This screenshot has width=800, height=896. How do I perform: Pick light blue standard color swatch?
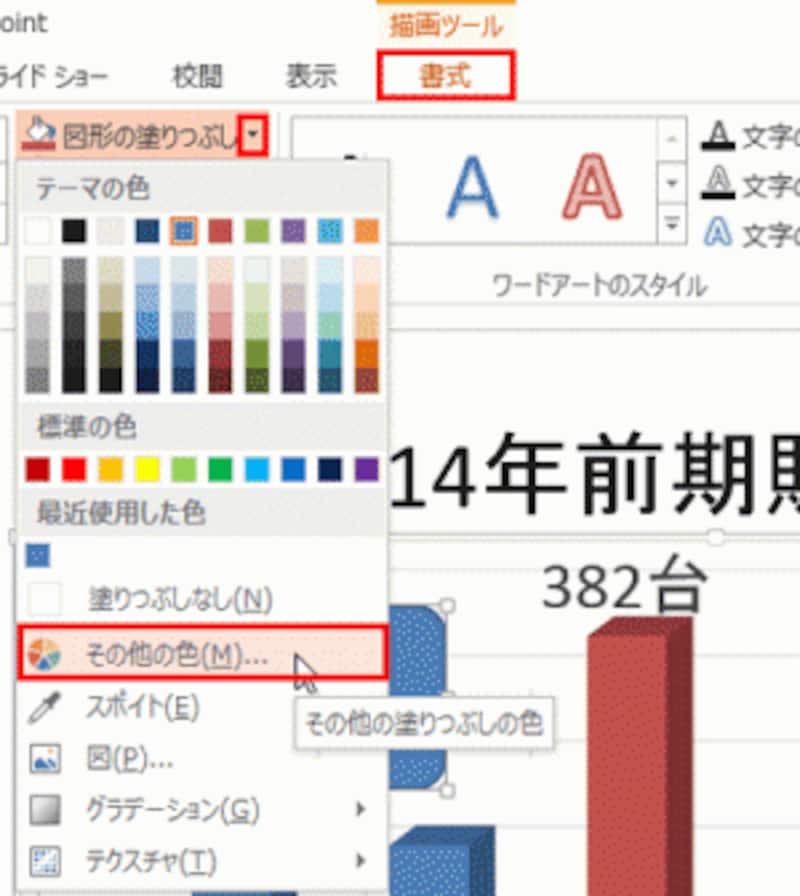[x=257, y=470]
